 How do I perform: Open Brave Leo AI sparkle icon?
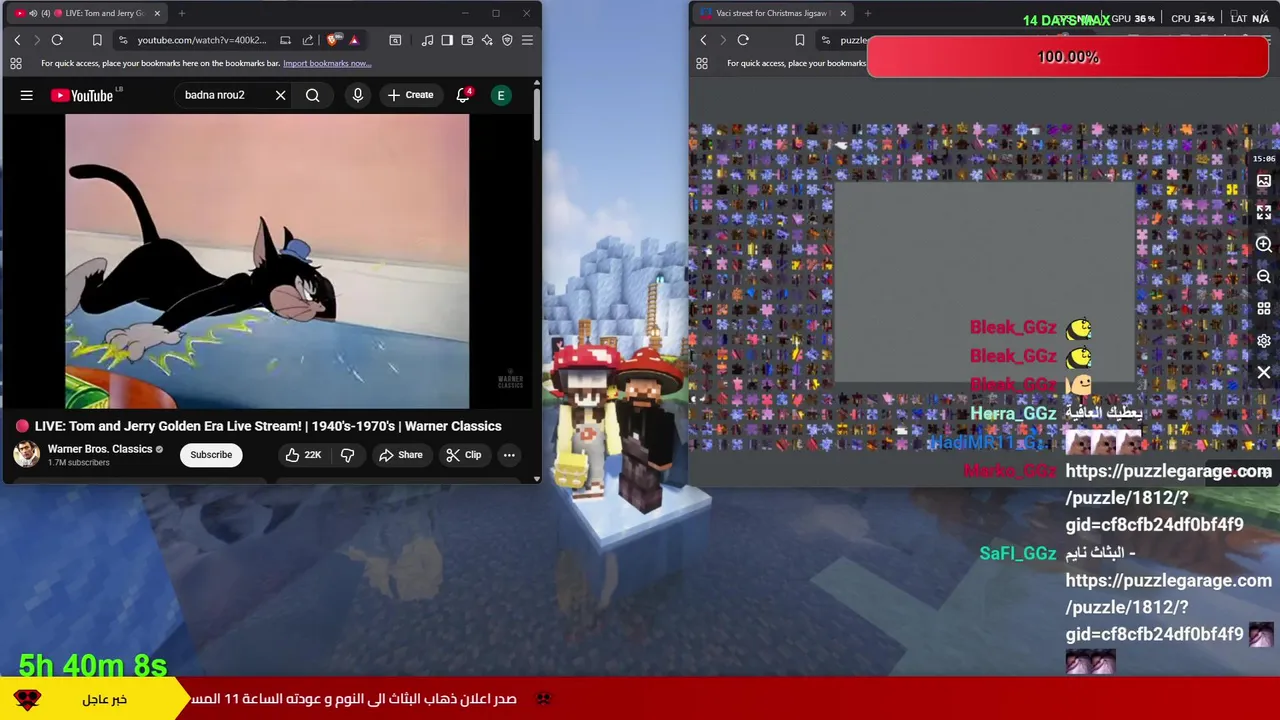[x=487, y=40]
